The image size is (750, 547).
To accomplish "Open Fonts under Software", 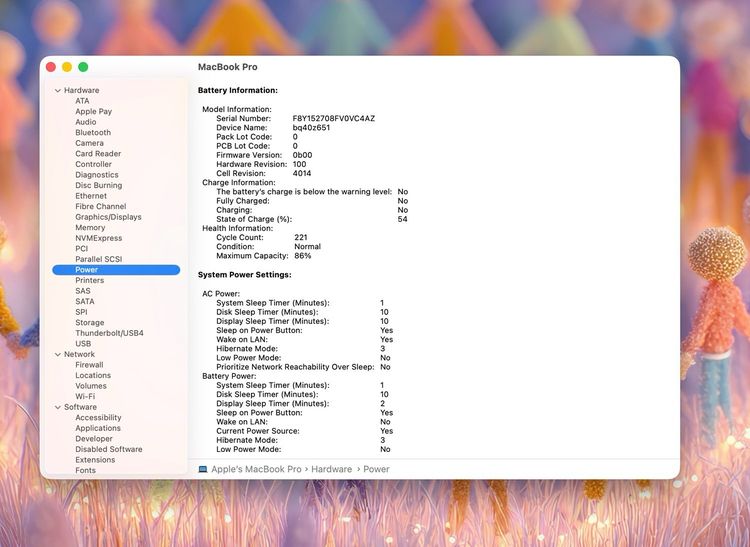I will [x=85, y=470].
